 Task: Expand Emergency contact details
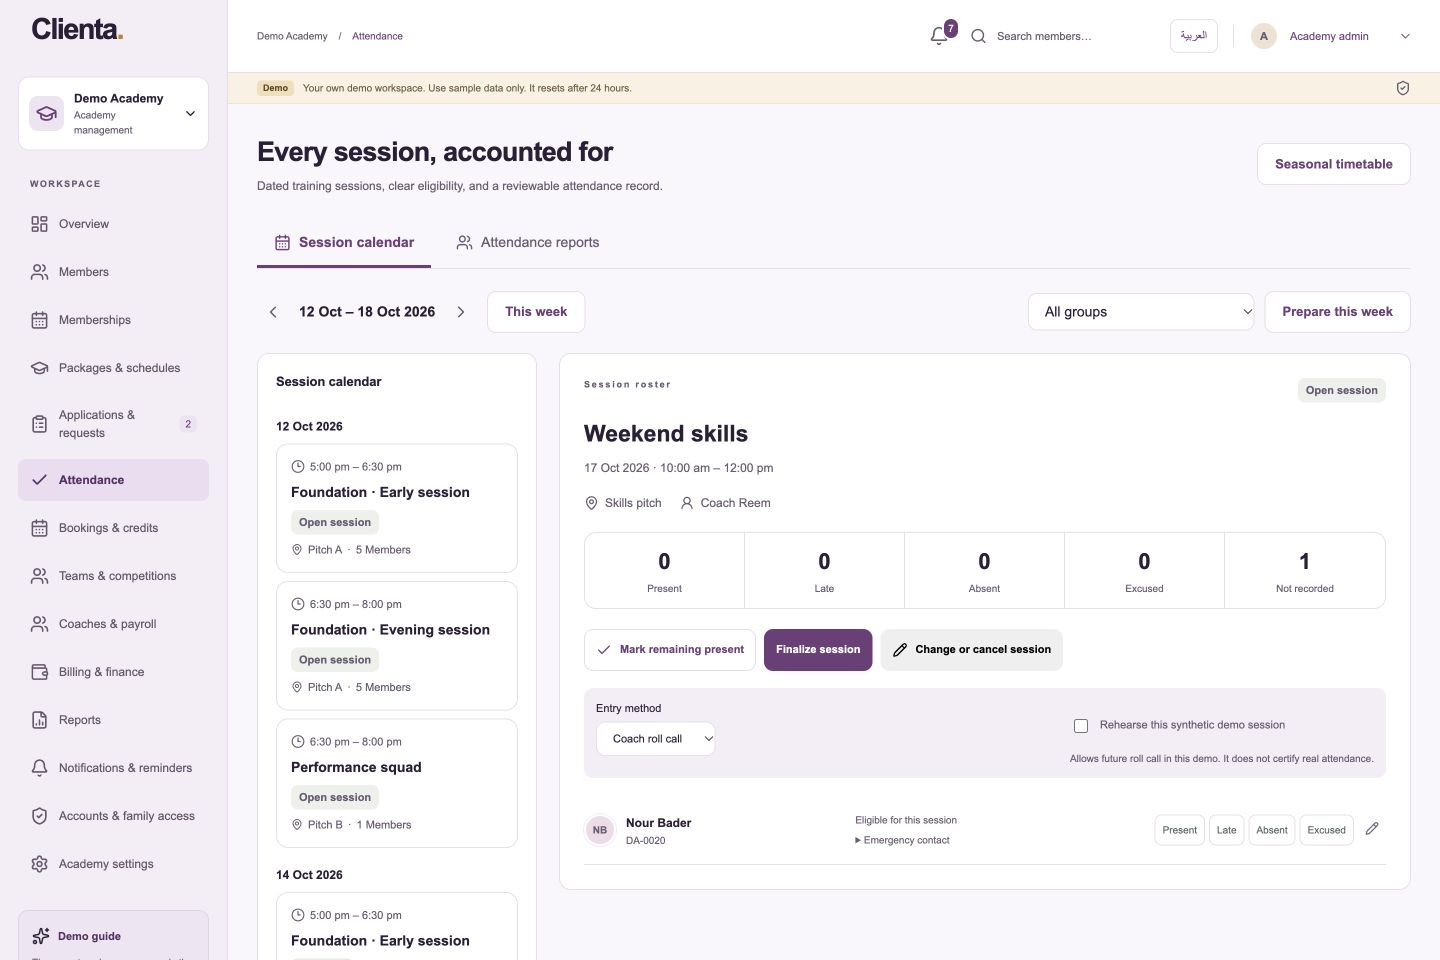pyautogui.click(x=902, y=840)
